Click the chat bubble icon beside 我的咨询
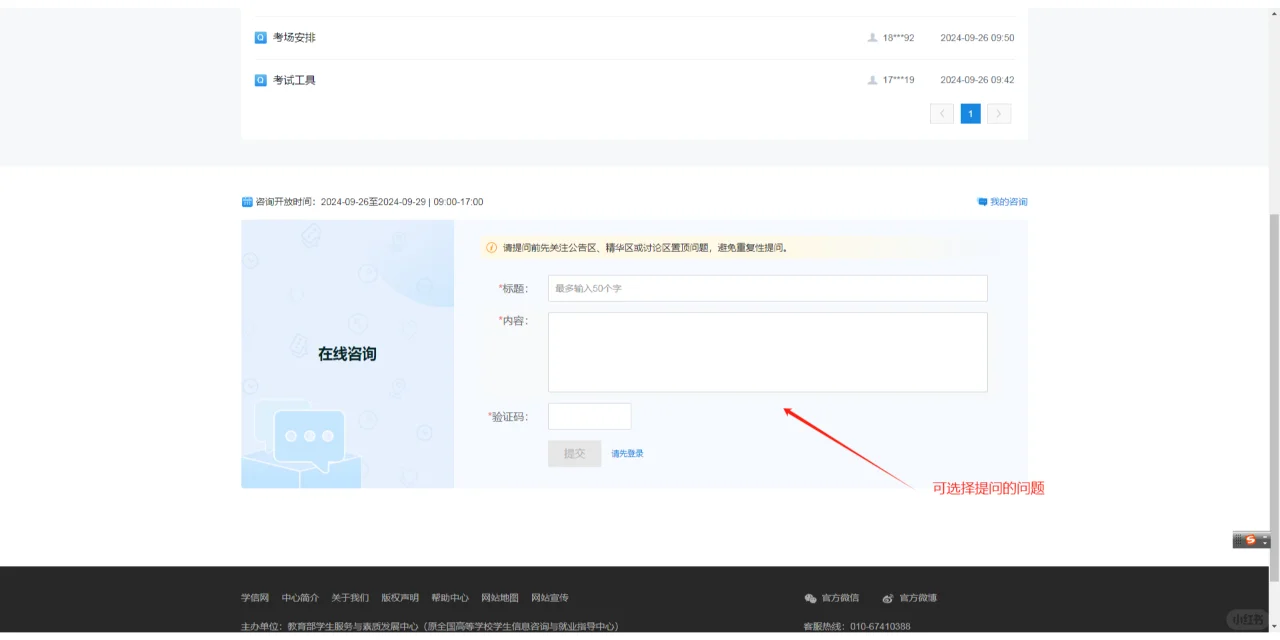Screen dimensions: 1280x640 981,201
